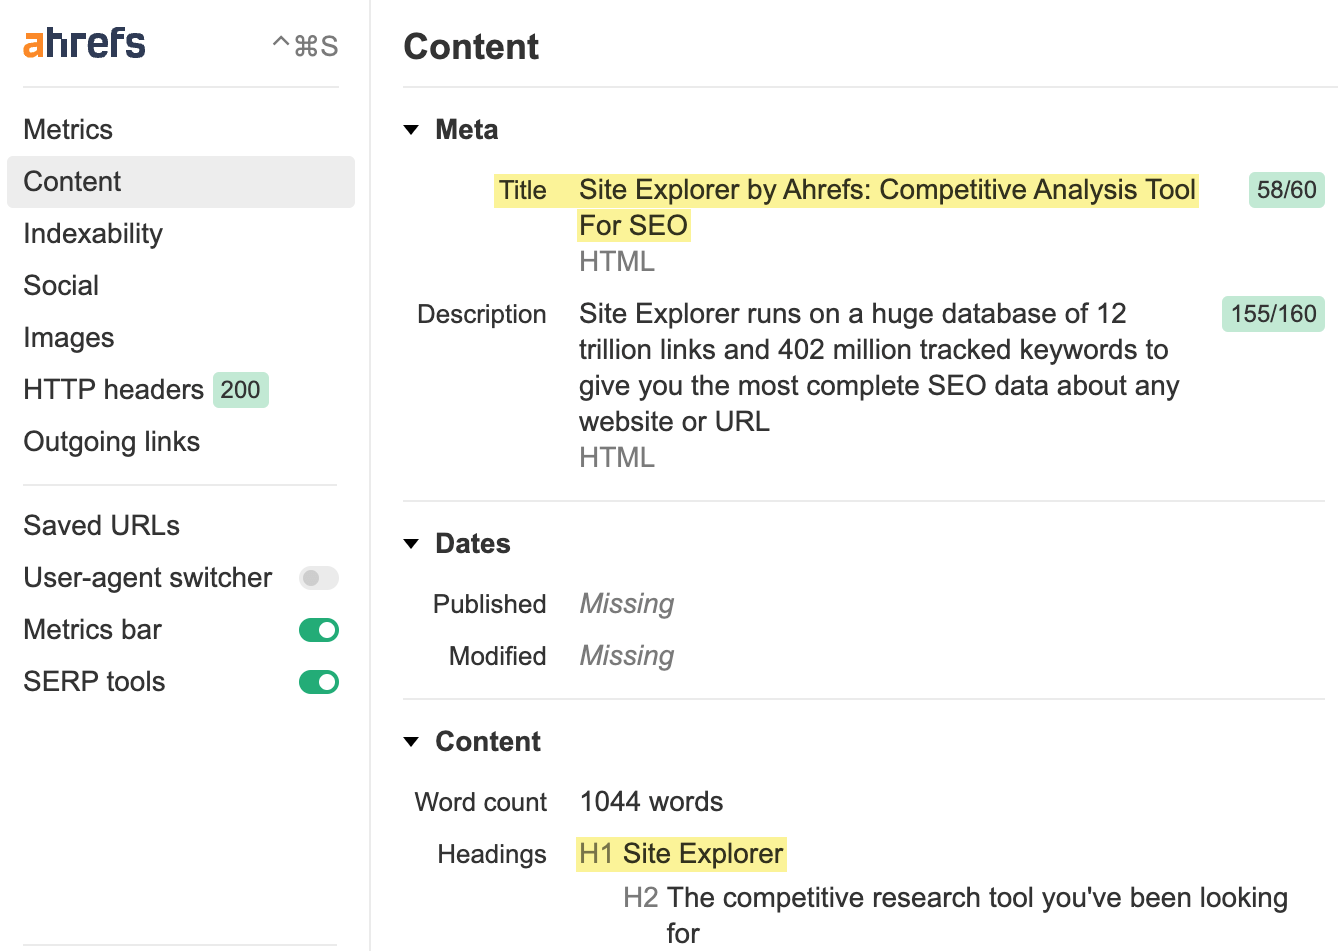The width and height of the screenshot is (1338, 951).
Task: Open Saved URLs
Action: tap(101, 525)
